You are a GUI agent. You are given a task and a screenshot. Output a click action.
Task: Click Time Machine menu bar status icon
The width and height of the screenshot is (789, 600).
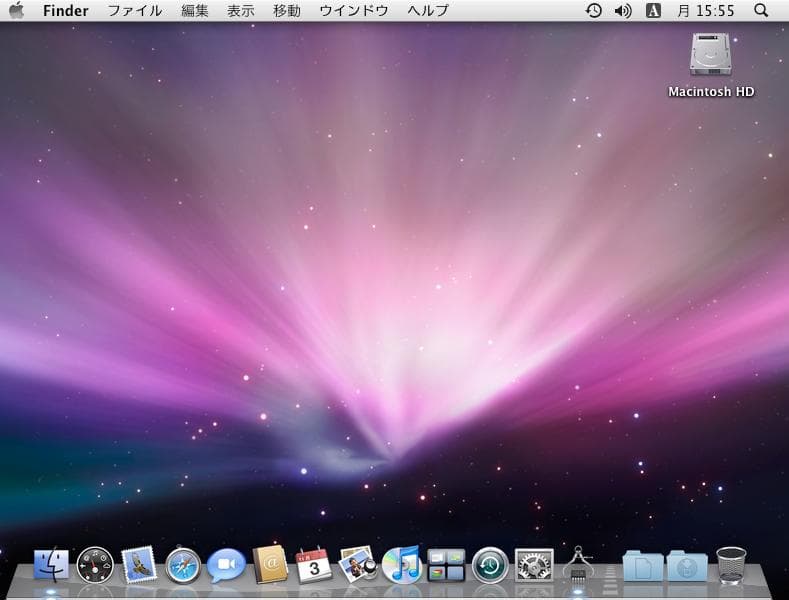[x=594, y=11]
